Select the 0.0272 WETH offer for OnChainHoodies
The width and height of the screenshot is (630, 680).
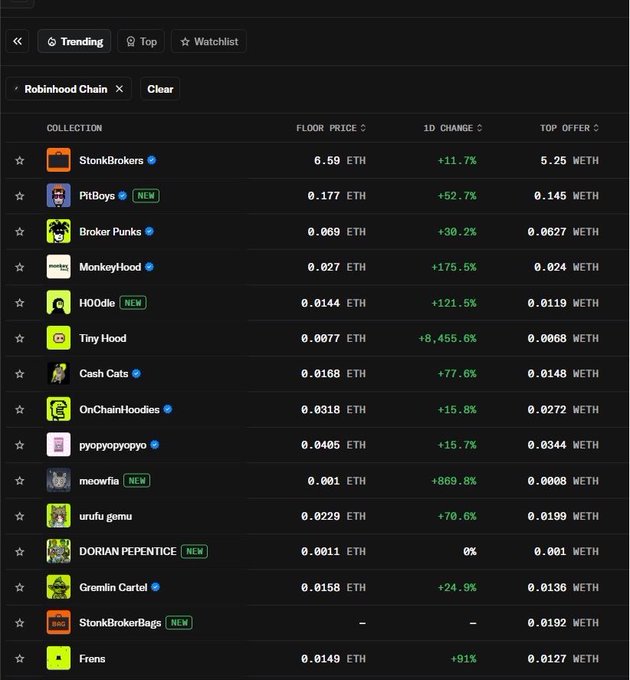[x=563, y=409]
